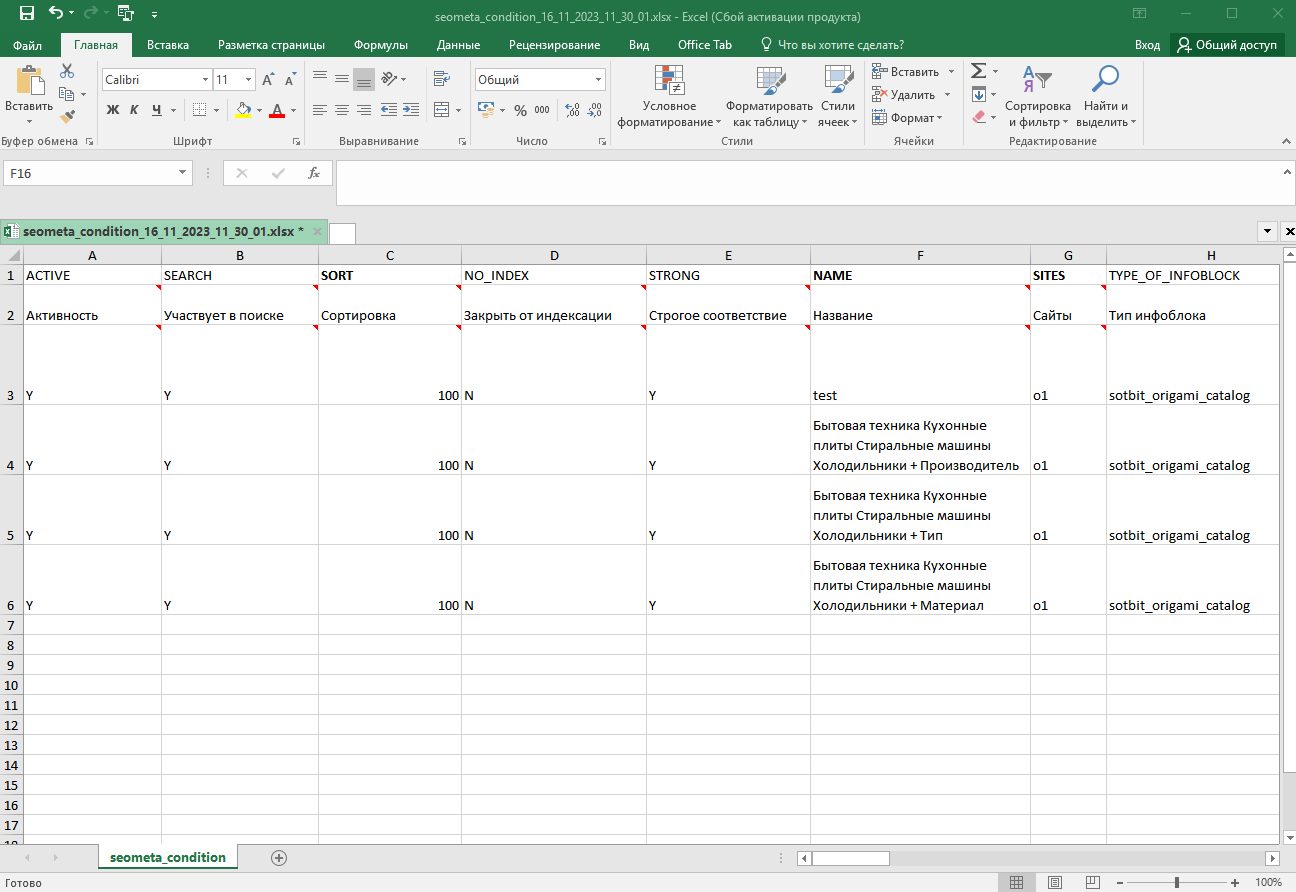Click the Cut scissors icon
The width and height of the screenshot is (1296, 892).
67,72
